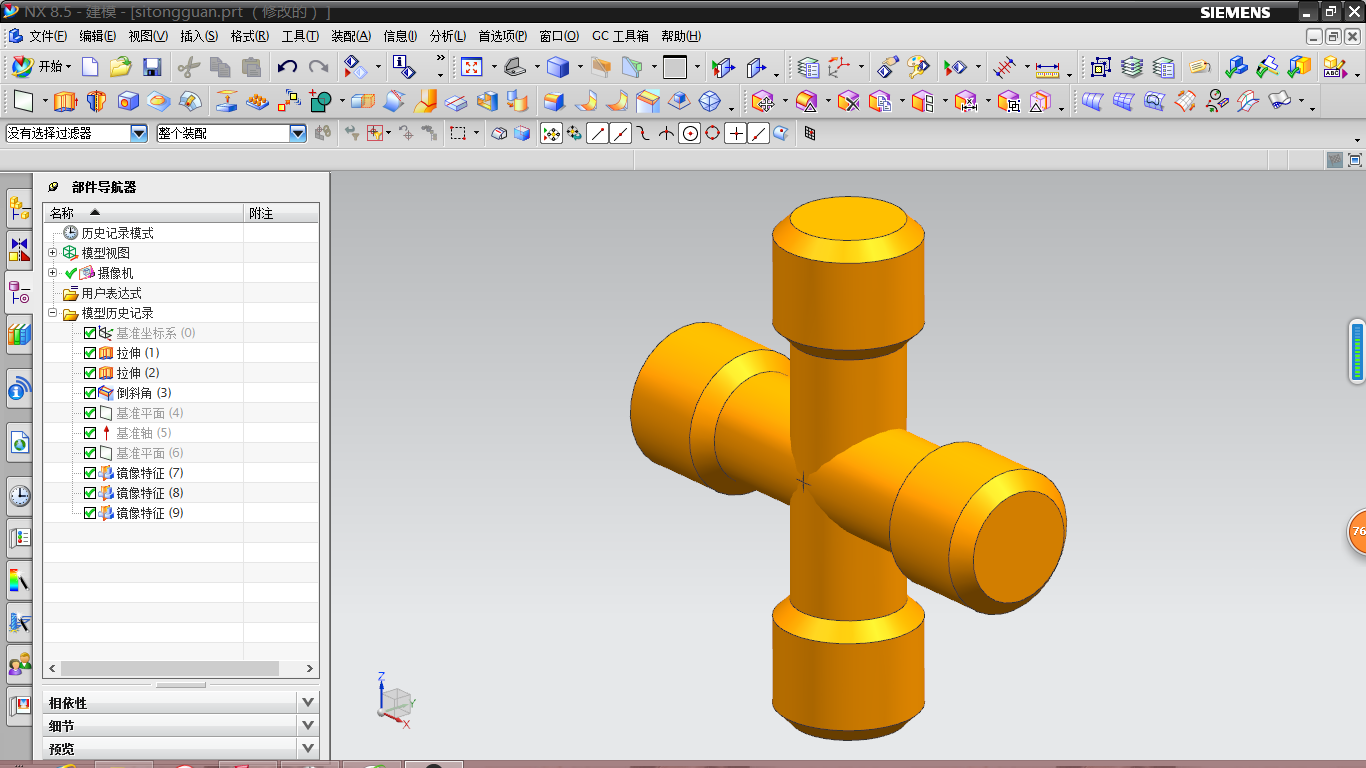The height and width of the screenshot is (768, 1366).
Task: Toggle the 镜像特征 (8) checkbox
Action: tap(90, 493)
